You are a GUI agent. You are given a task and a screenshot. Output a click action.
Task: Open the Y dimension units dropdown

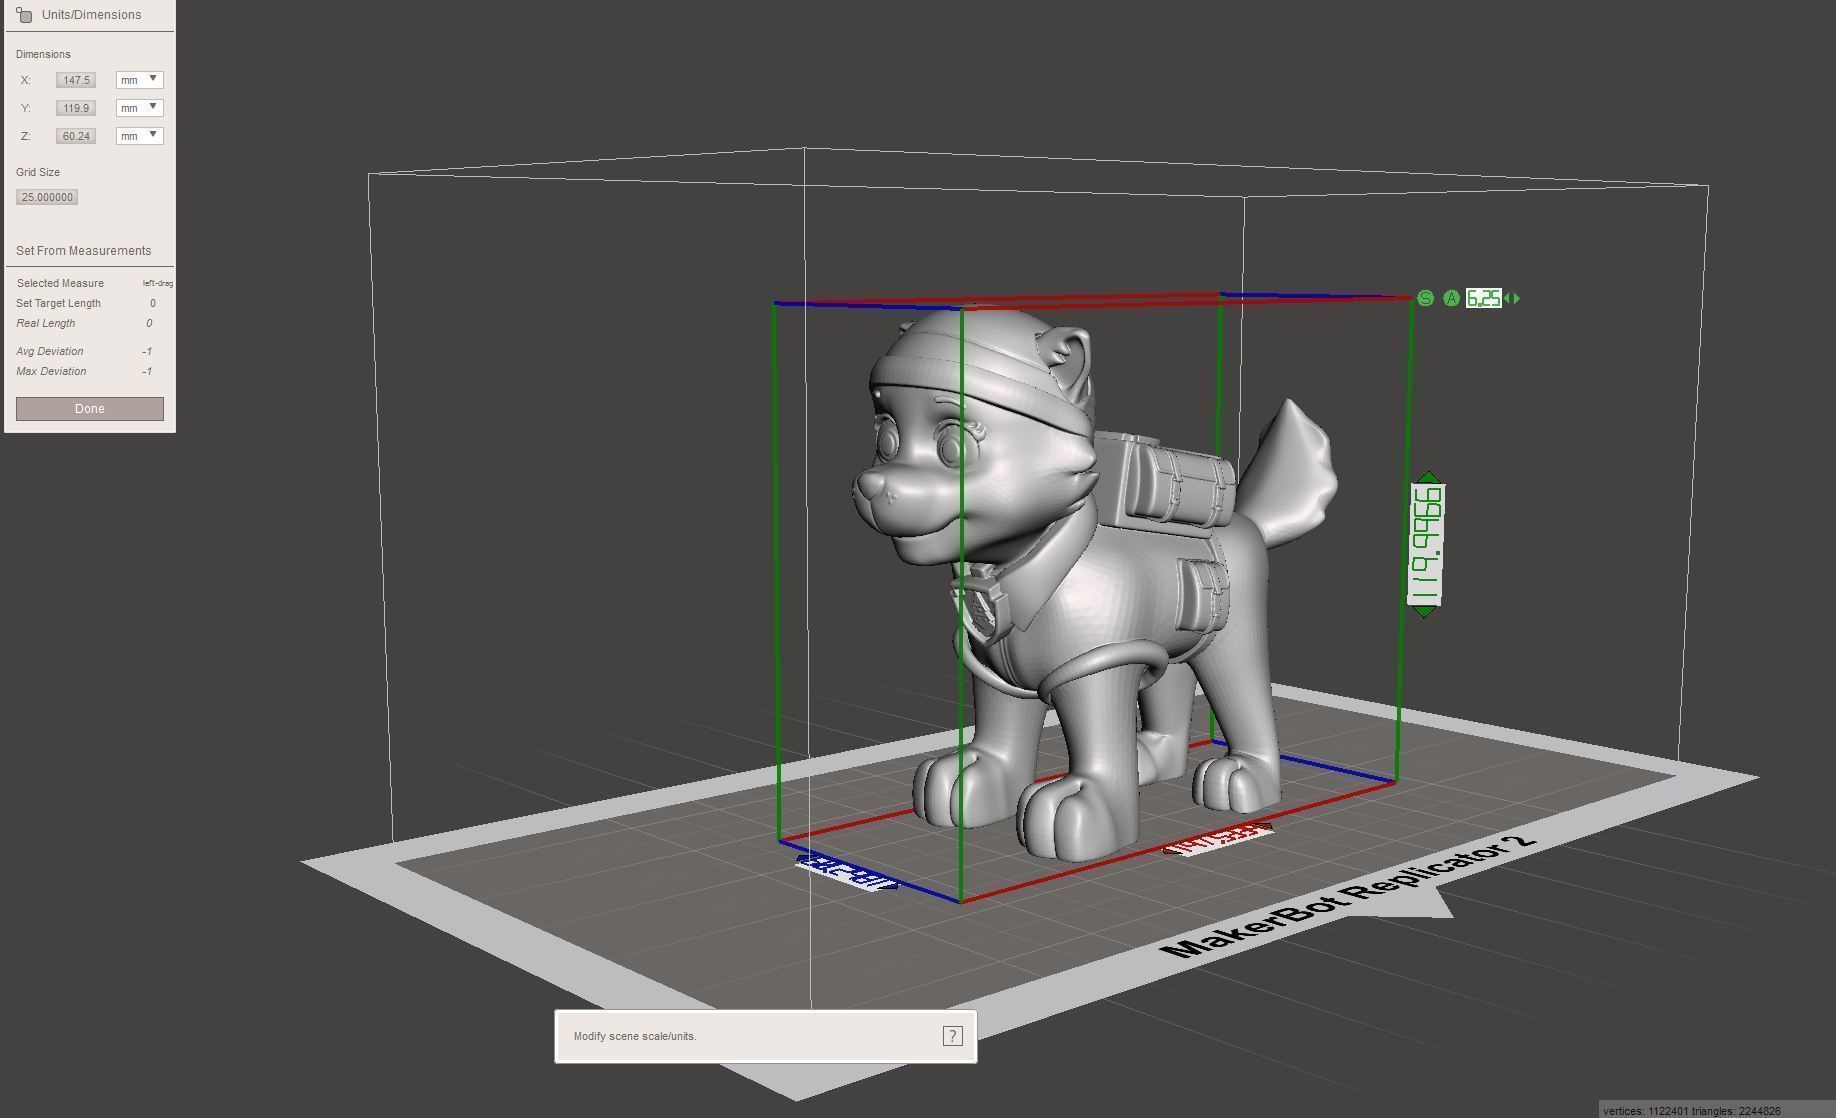pyautogui.click(x=139, y=108)
